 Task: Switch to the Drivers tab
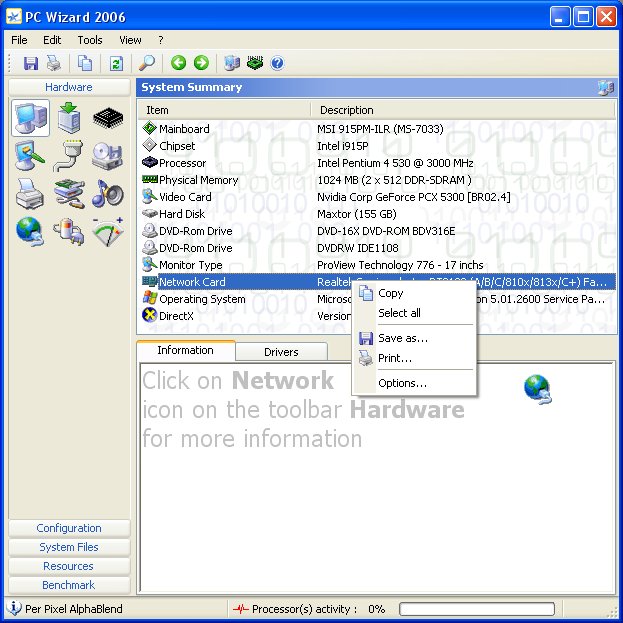pos(281,352)
